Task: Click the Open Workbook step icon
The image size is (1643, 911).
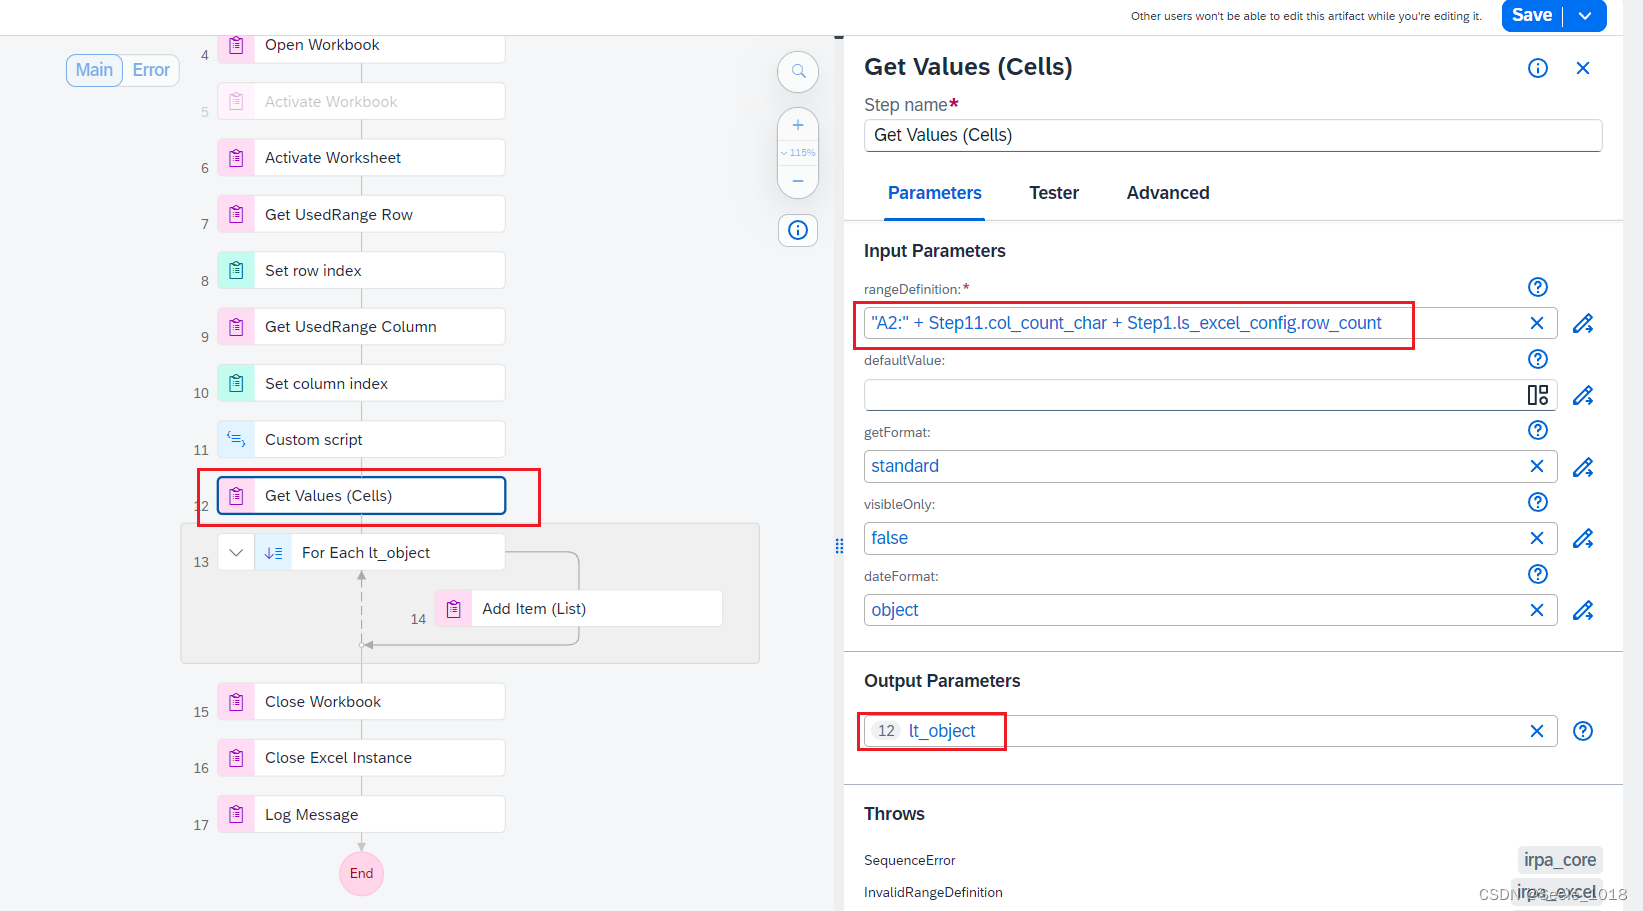Action: [x=236, y=45]
